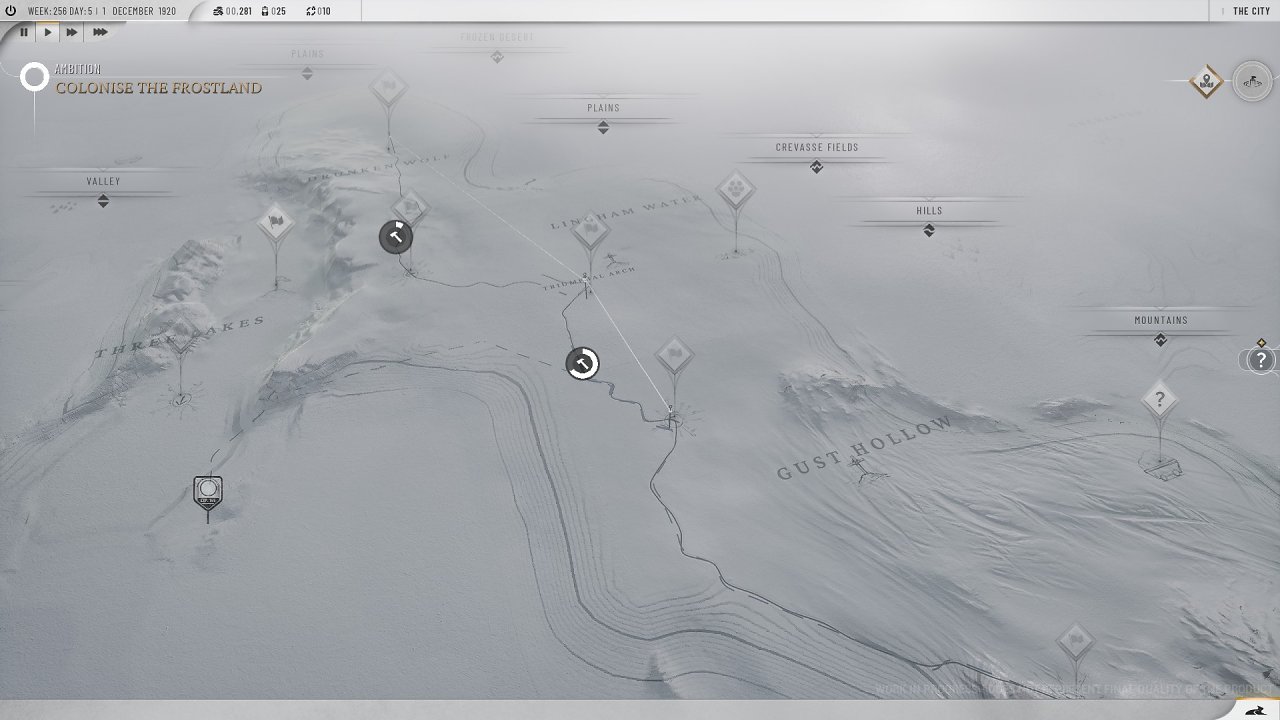Select the paw-print marker near Lingham Water
Viewport: 1280px width, 720px height.
point(736,189)
